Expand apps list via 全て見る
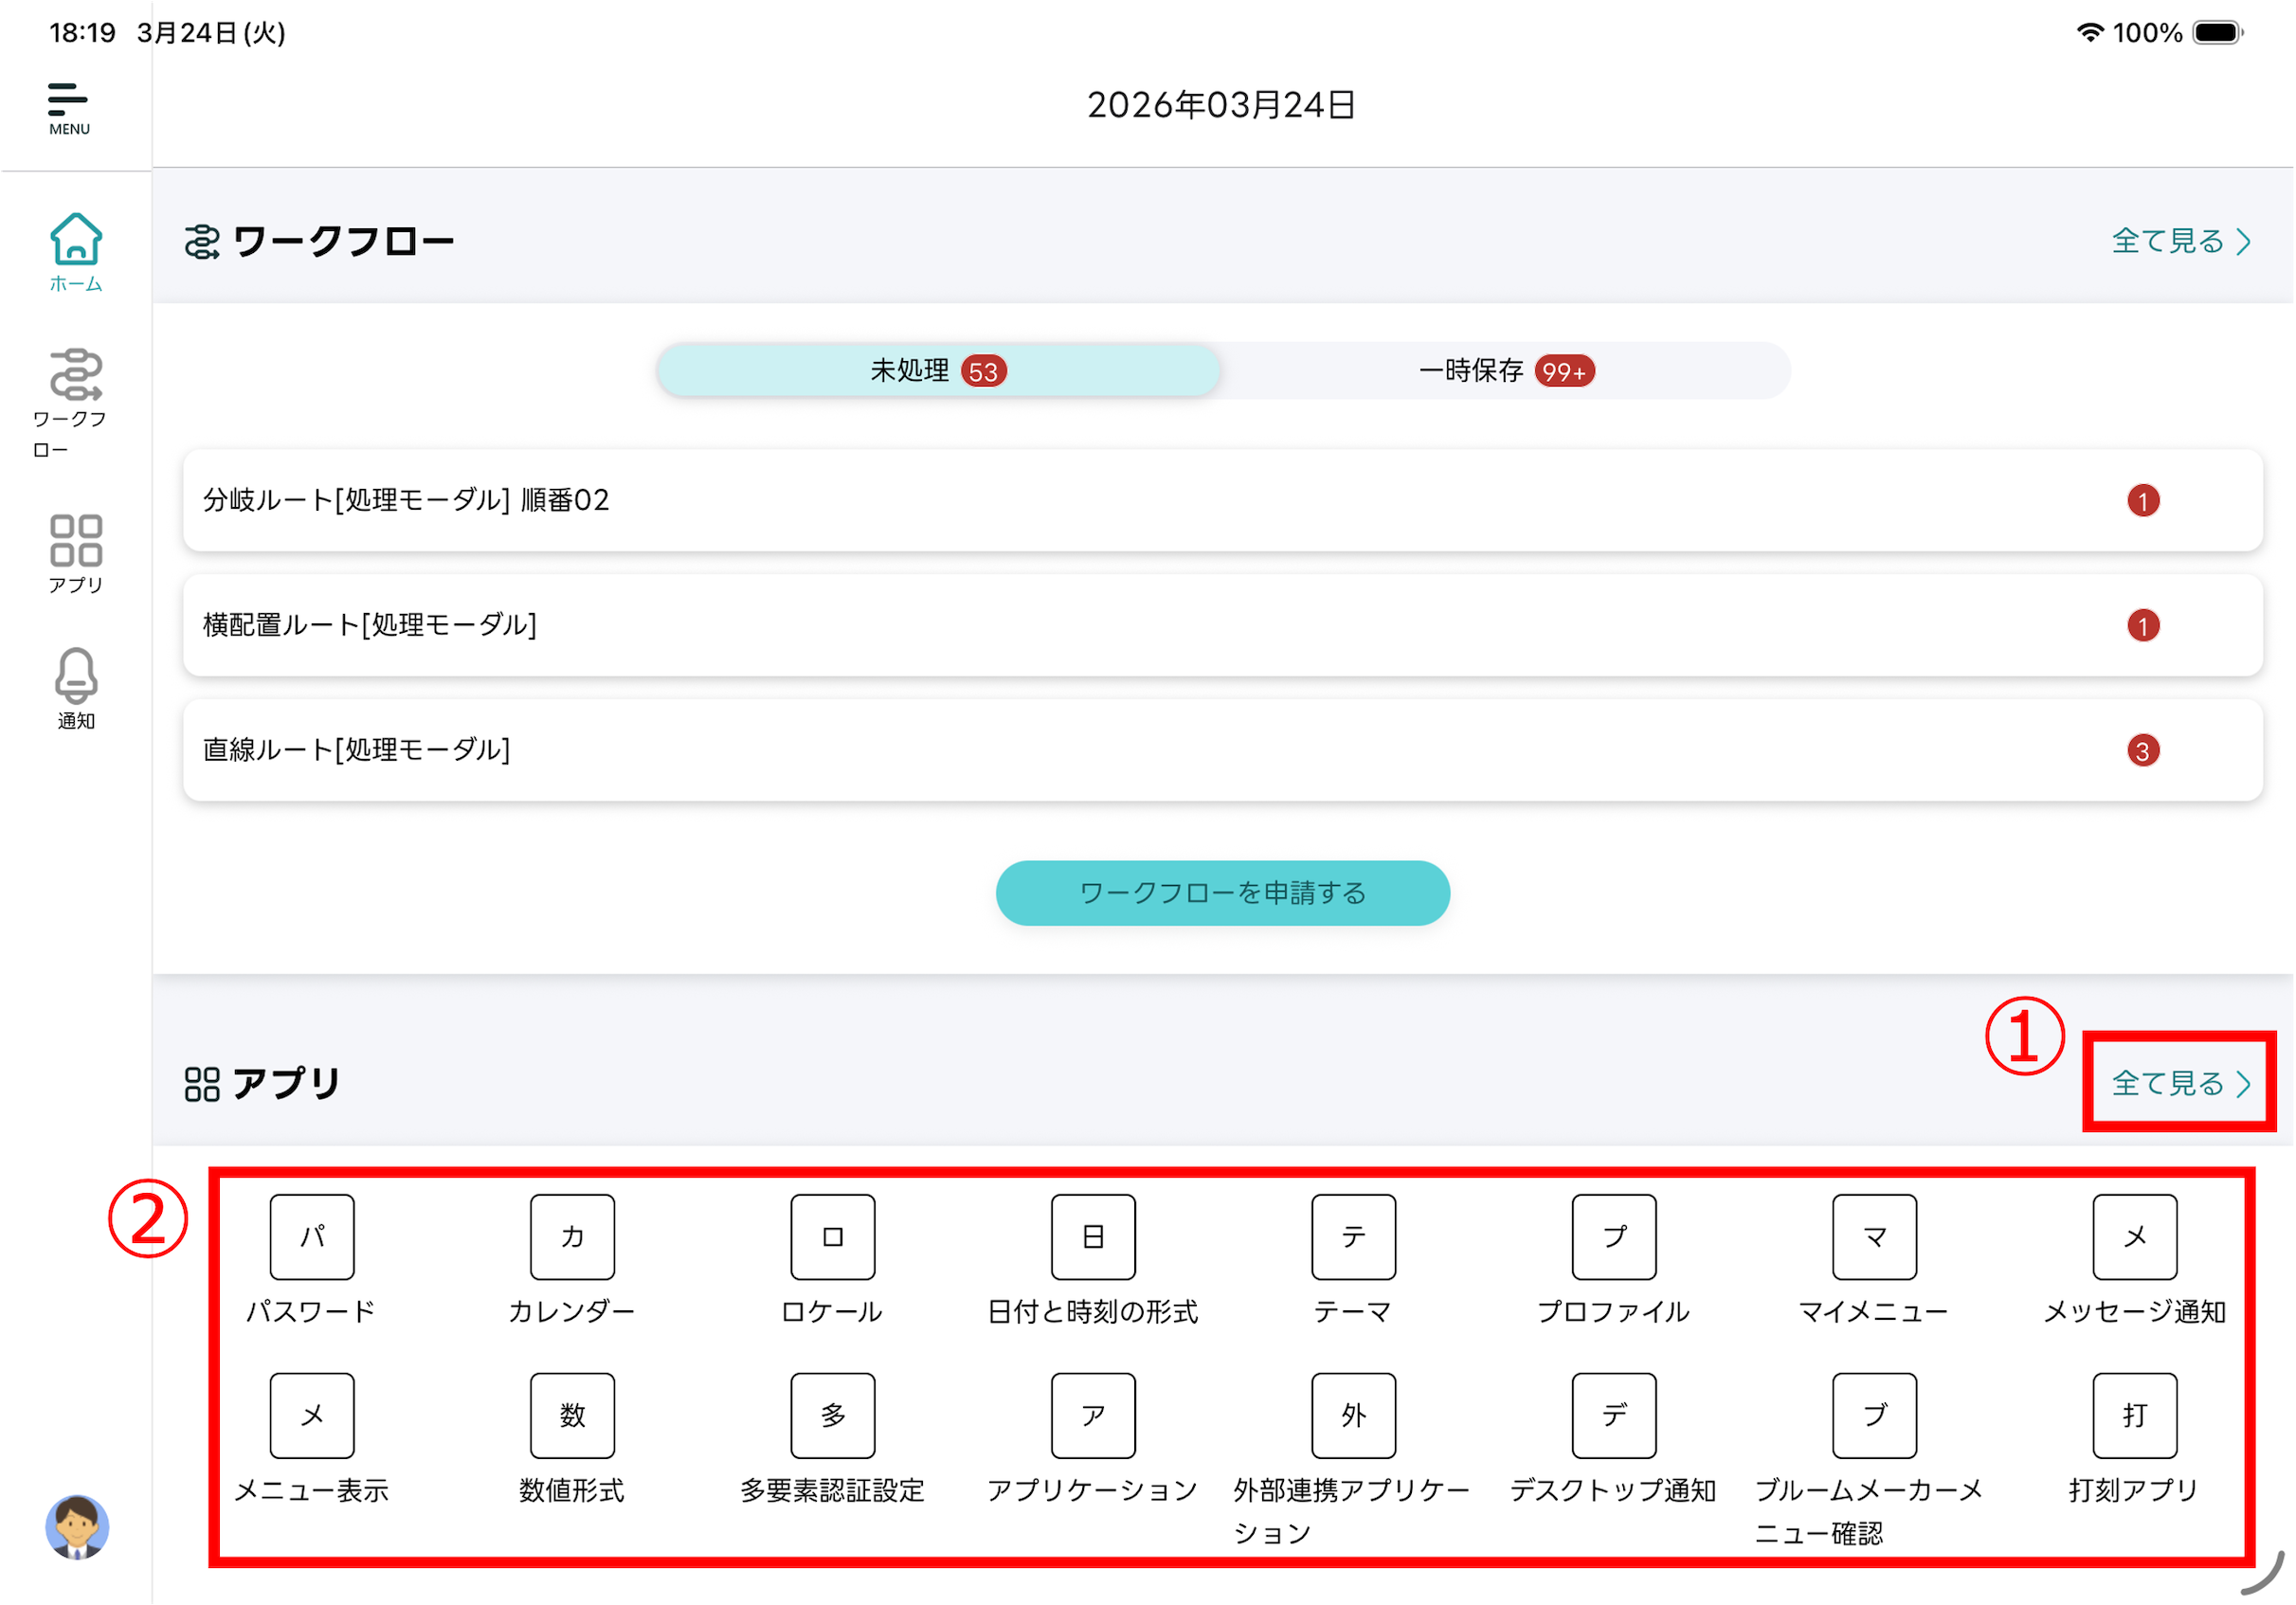 pyautogui.click(x=2180, y=1083)
